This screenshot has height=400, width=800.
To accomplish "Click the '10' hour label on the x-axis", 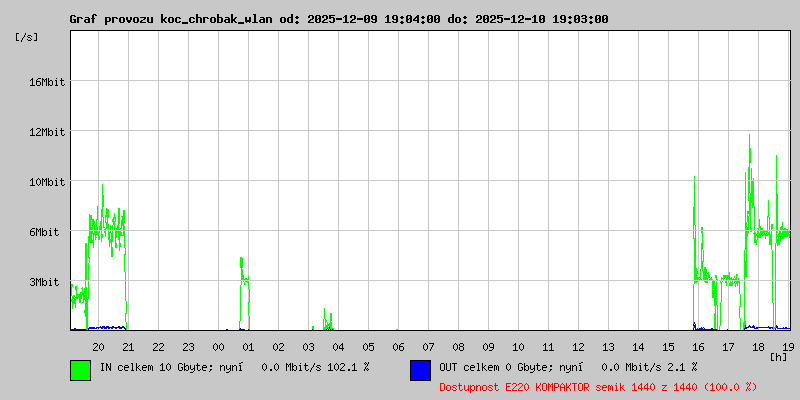I will 518,347.
